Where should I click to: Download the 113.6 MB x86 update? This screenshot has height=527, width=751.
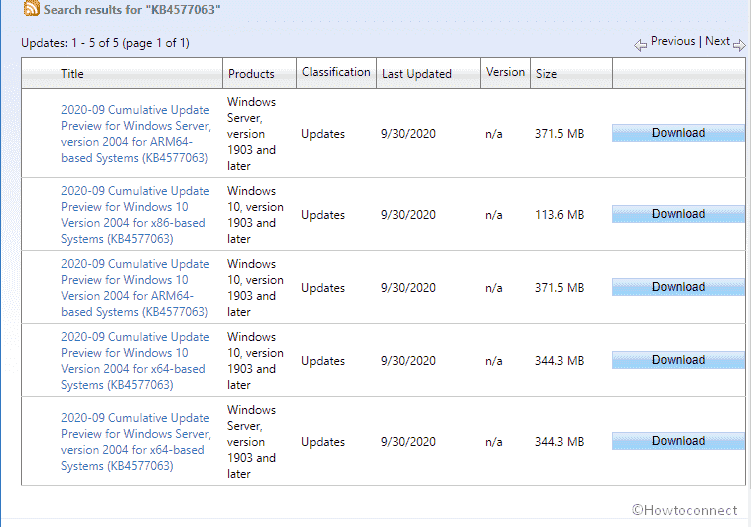[678, 214]
